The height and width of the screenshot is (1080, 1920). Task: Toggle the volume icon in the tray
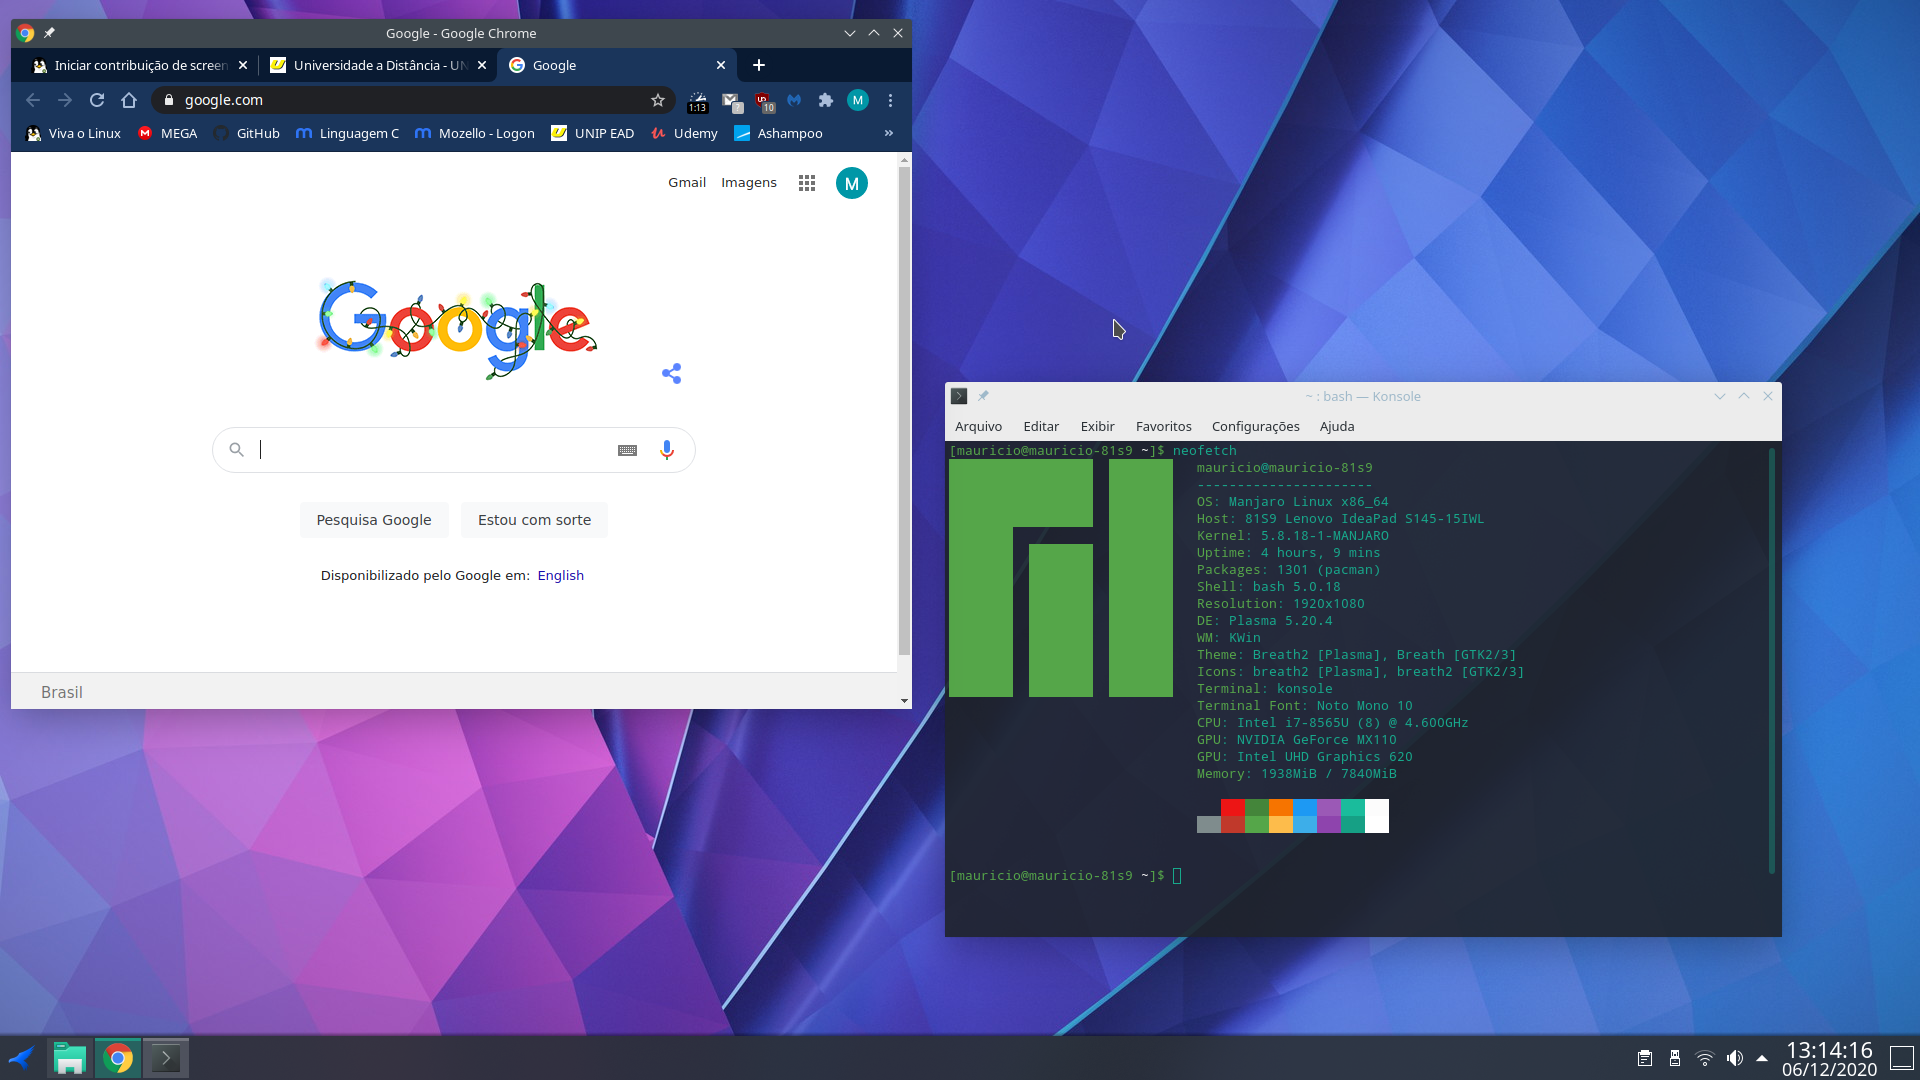(1735, 1058)
